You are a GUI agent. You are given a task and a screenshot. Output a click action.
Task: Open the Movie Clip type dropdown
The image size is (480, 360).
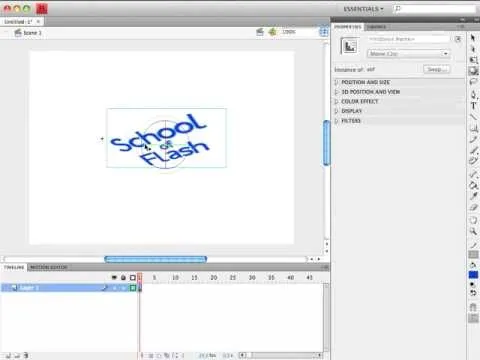(x=409, y=54)
